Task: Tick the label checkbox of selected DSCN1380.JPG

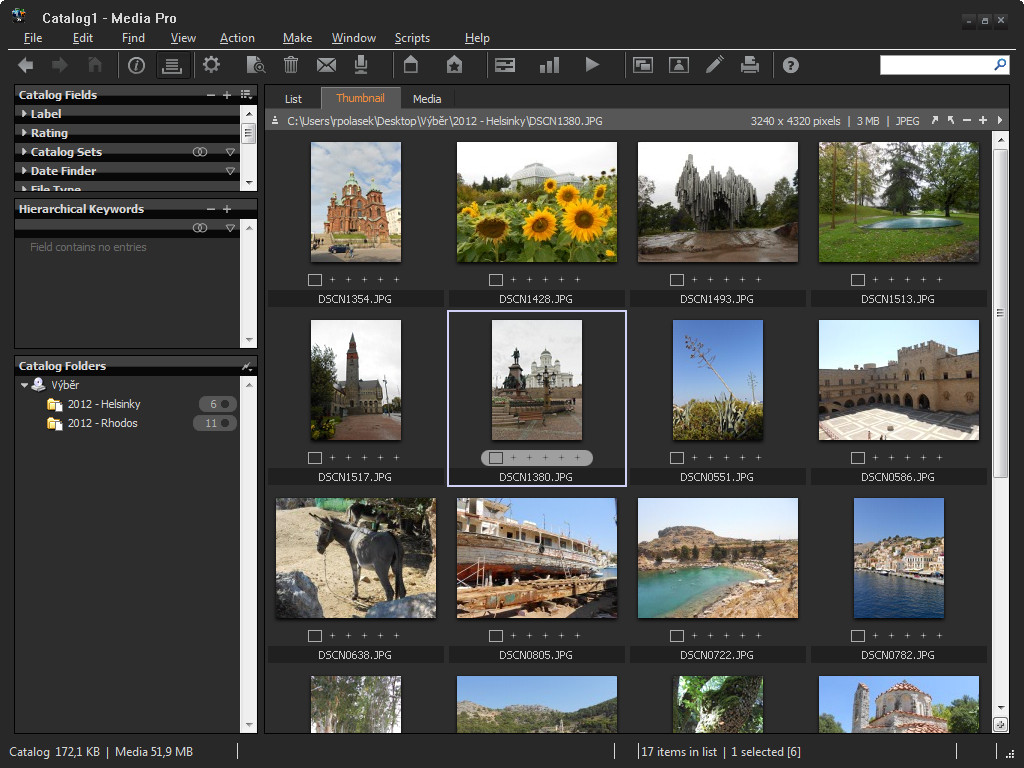Action: (496, 458)
